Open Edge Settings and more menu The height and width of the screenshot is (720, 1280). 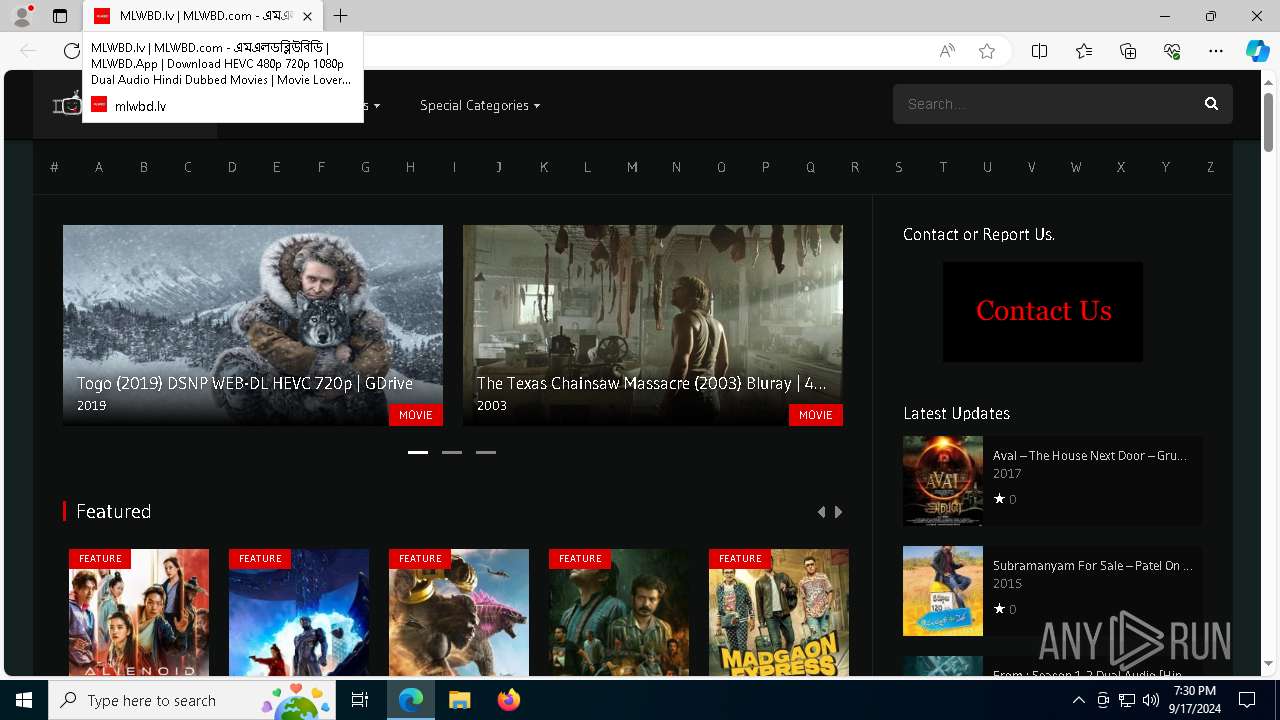coord(1216,51)
